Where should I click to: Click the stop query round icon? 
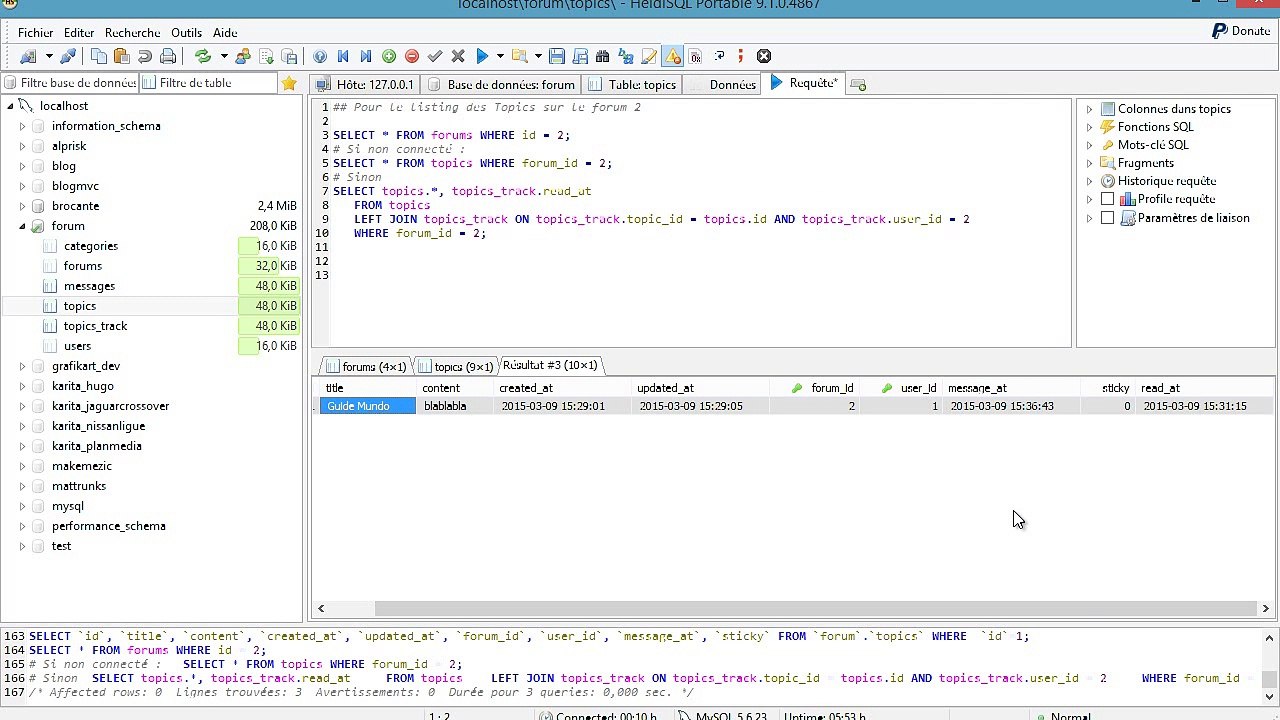tap(764, 56)
